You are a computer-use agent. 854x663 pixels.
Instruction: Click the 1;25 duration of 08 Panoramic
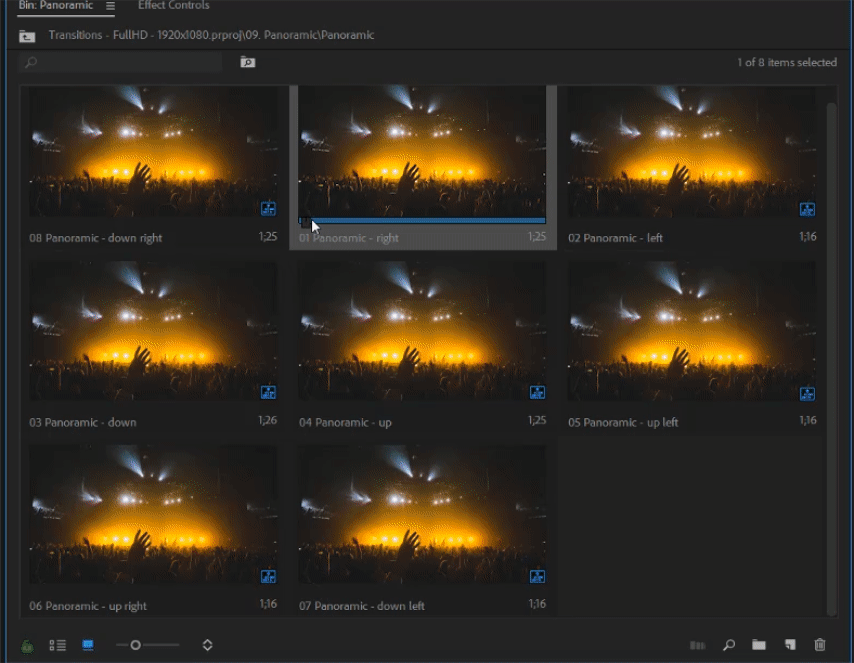click(x=267, y=236)
